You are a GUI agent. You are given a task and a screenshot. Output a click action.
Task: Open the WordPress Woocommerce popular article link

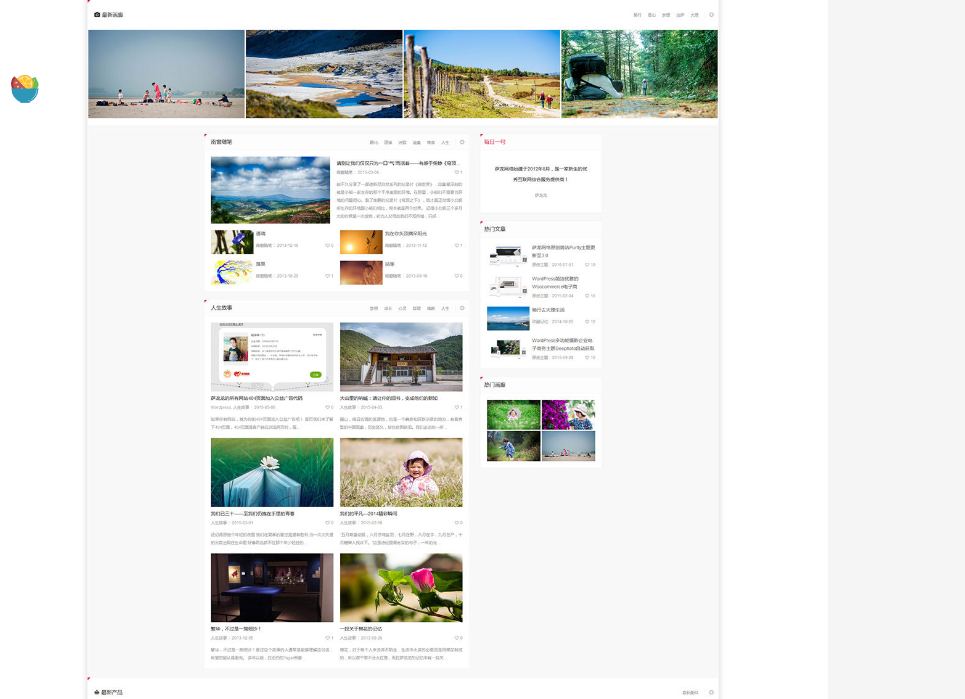pyautogui.click(x=563, y=282)
